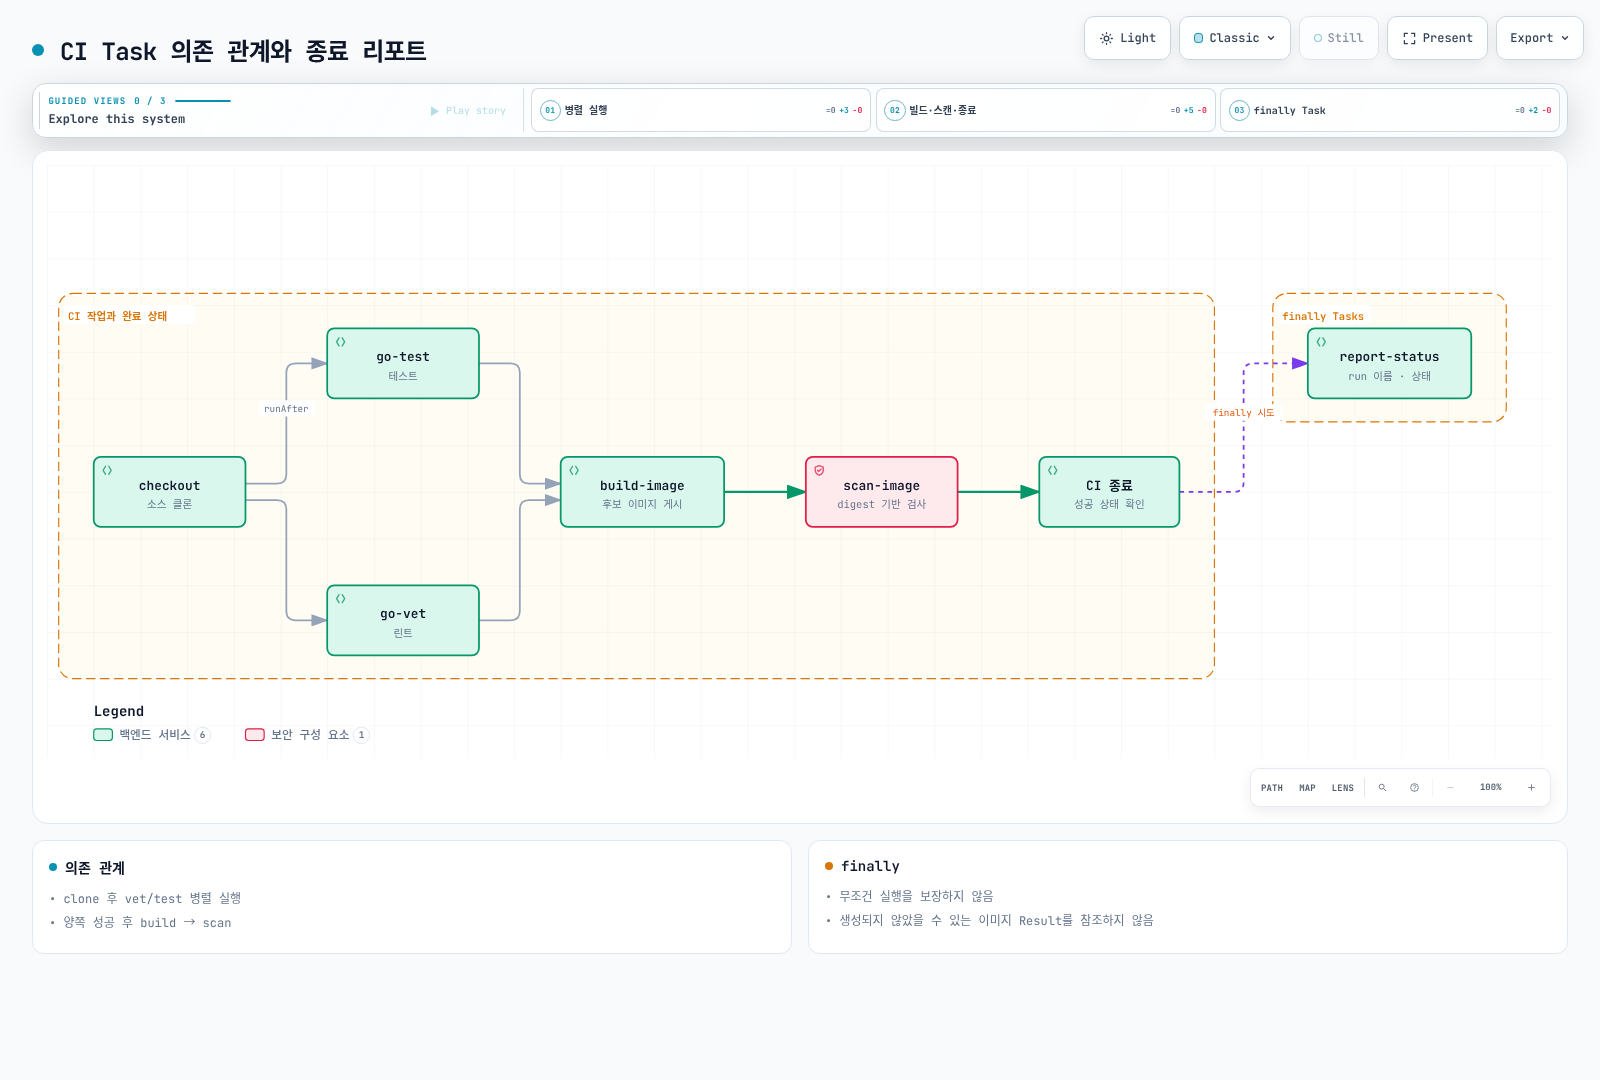Image resolution: width=1600 pixels, height=1080 pixels.
Task: Click the play triangle icon beside Play story
Action: point(434,111)
